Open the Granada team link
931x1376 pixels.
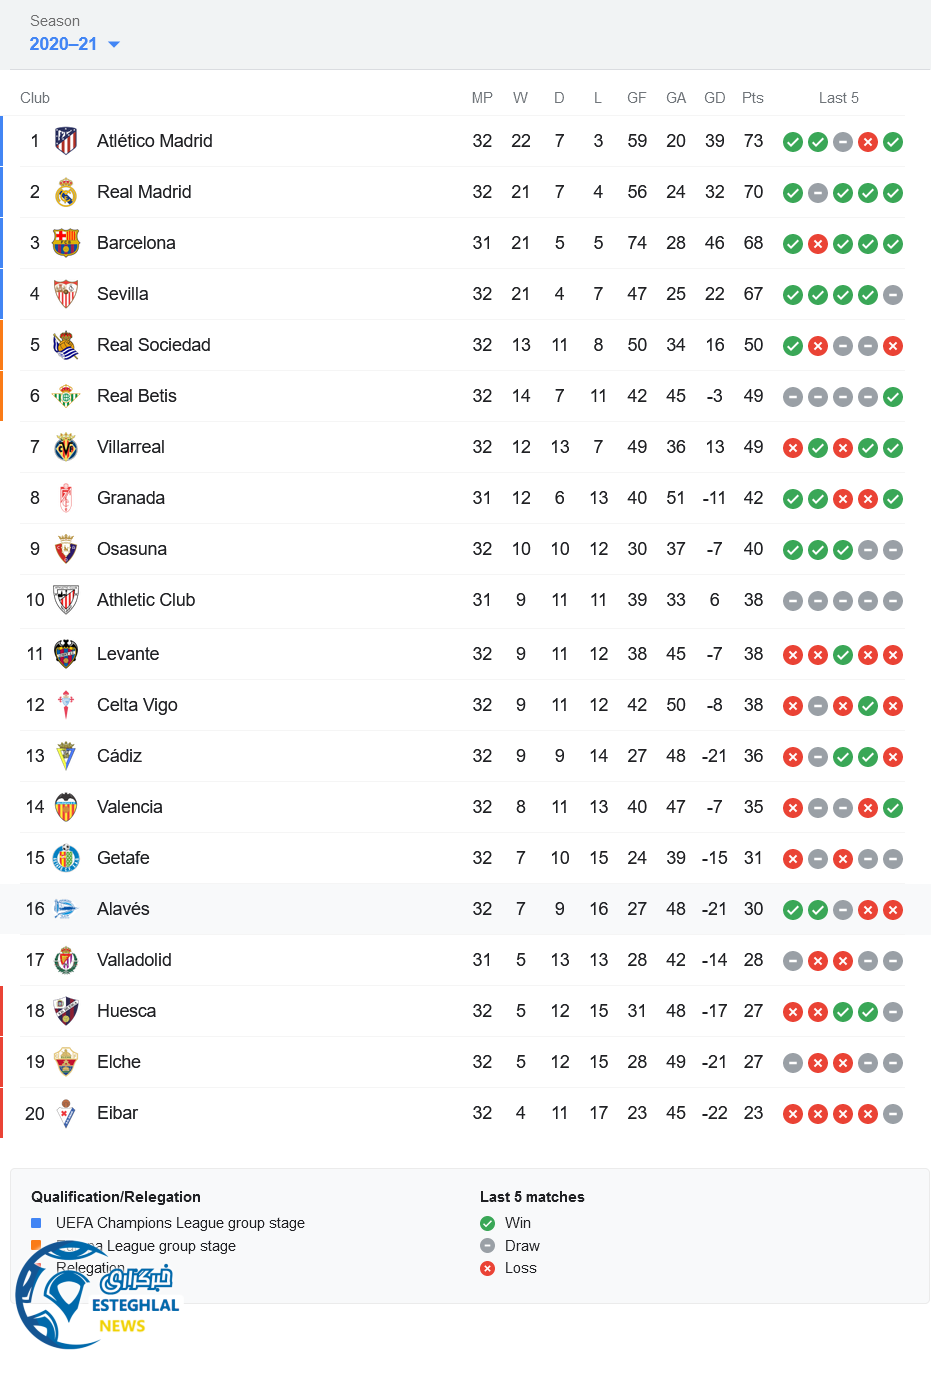[x=131, y=498]
